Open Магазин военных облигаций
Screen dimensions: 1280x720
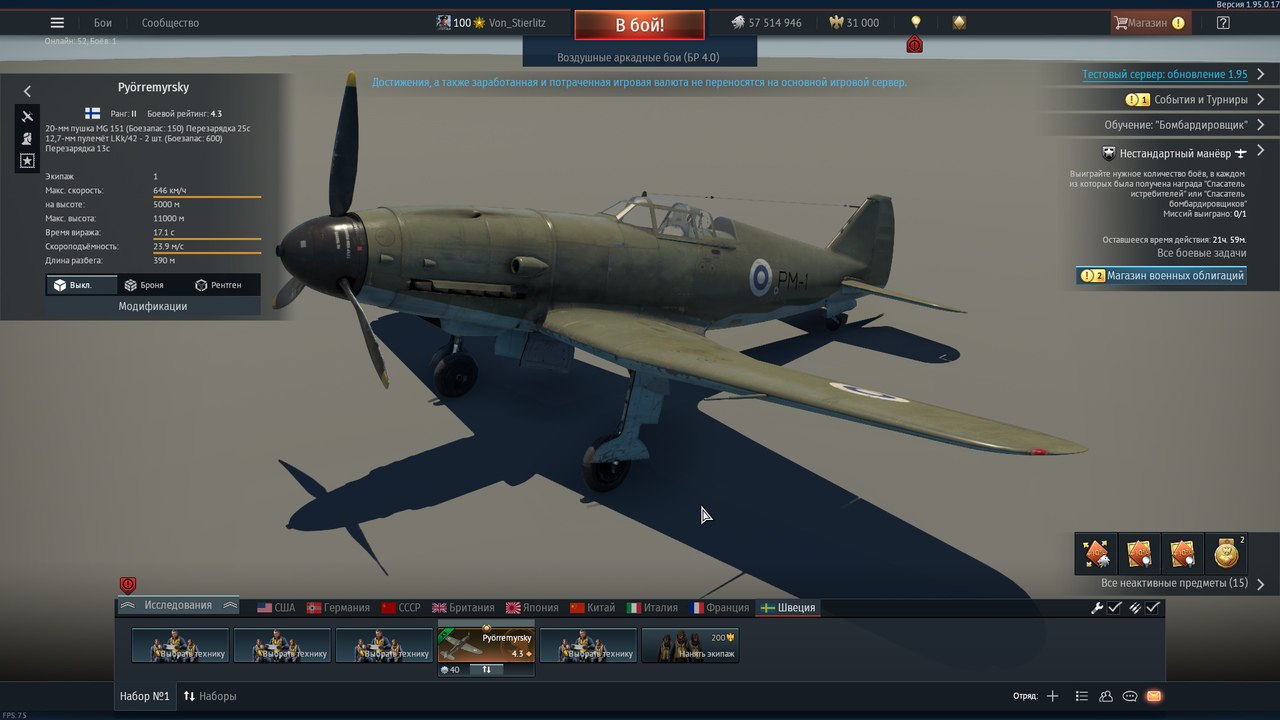1161,276
